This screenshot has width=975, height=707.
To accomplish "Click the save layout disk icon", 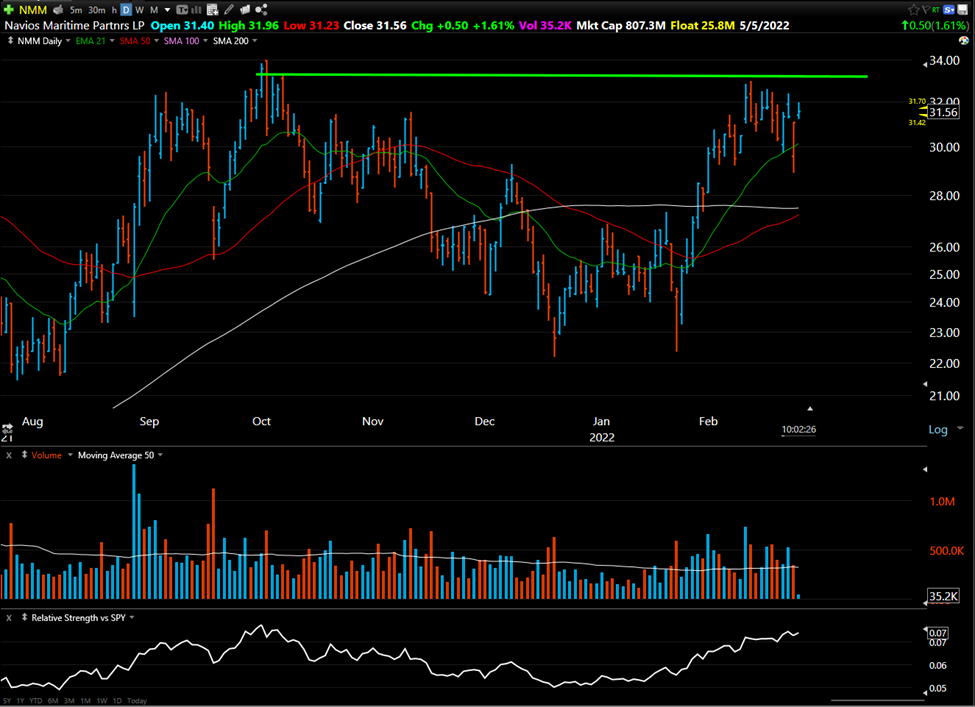I will (963, 9).
